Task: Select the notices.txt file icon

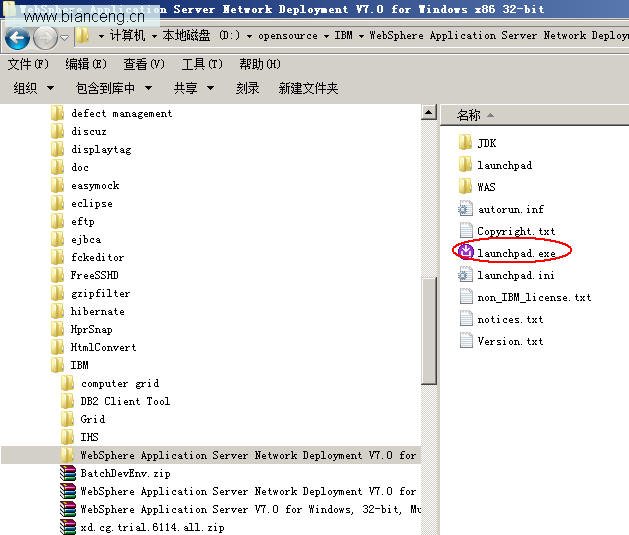Action: tap(465, 319)
